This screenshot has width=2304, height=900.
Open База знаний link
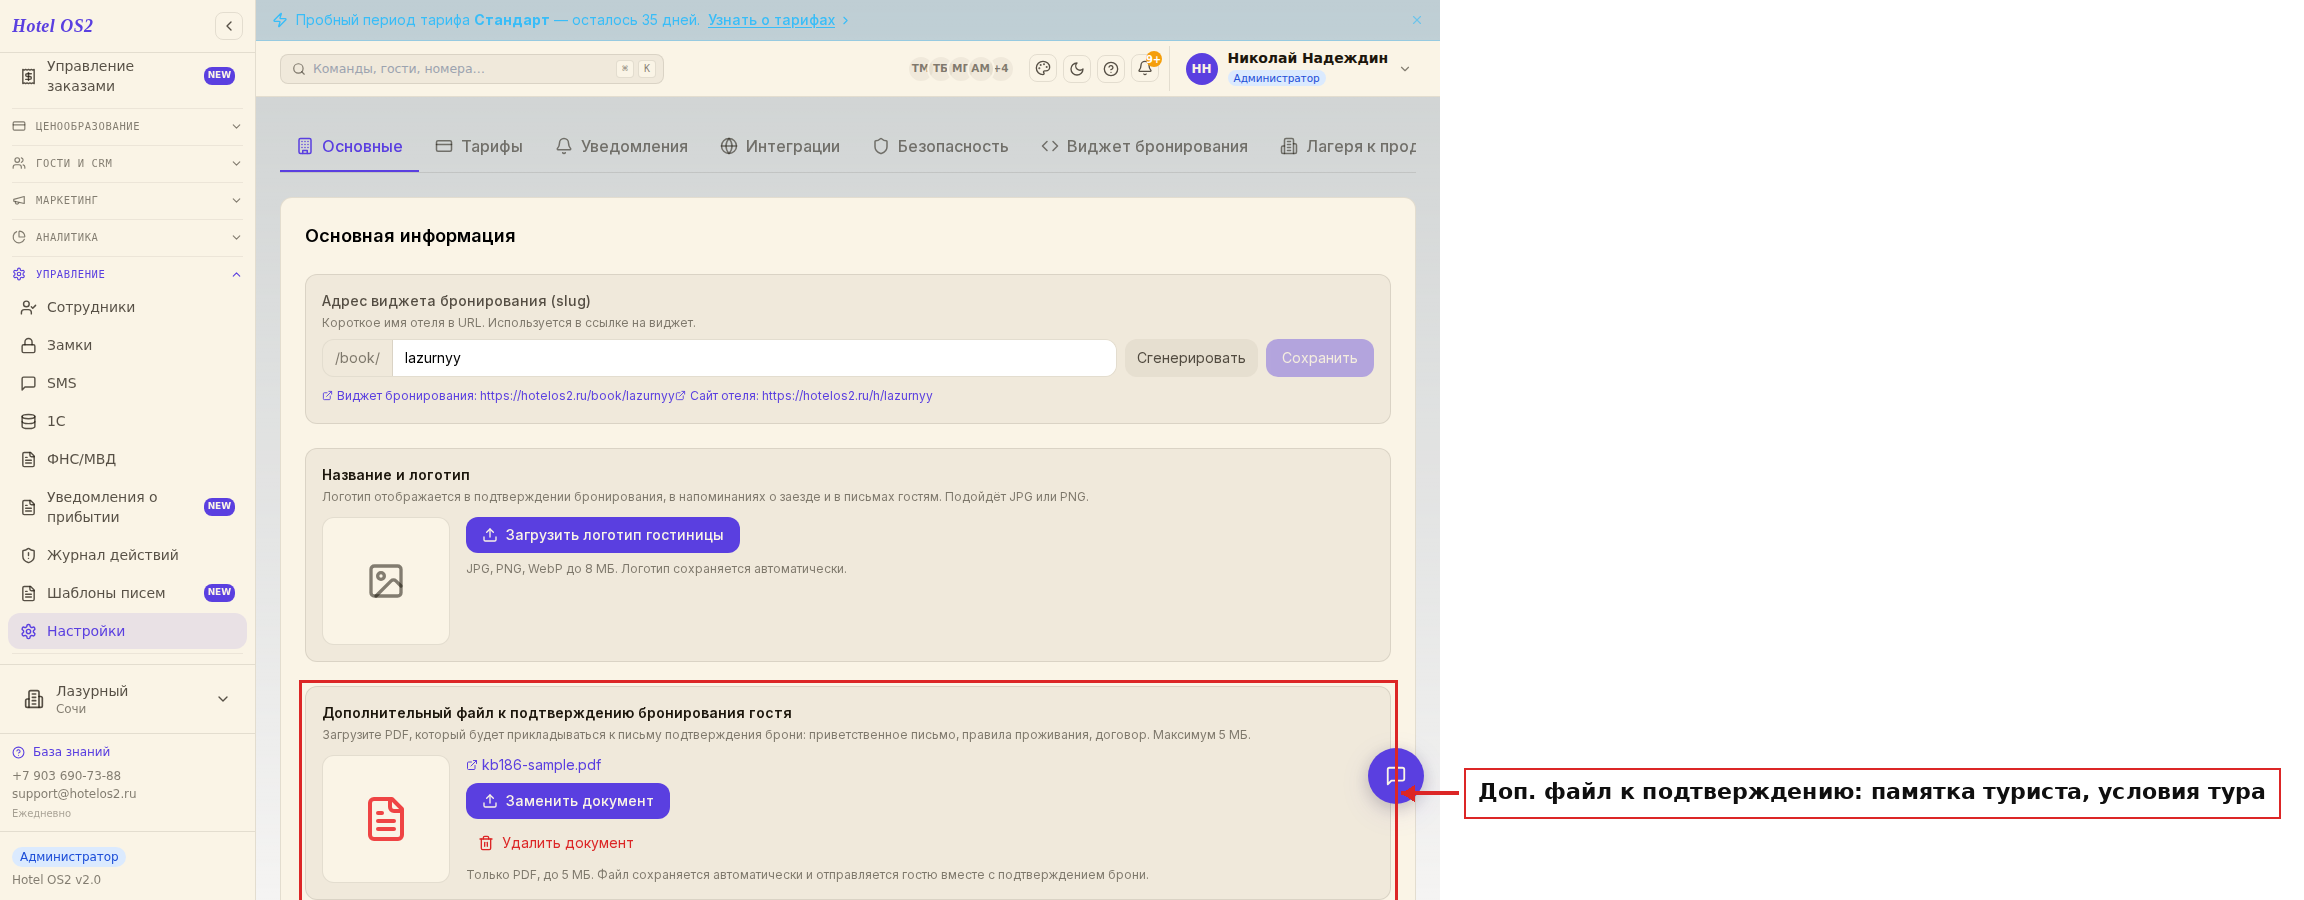click(61, 752)
